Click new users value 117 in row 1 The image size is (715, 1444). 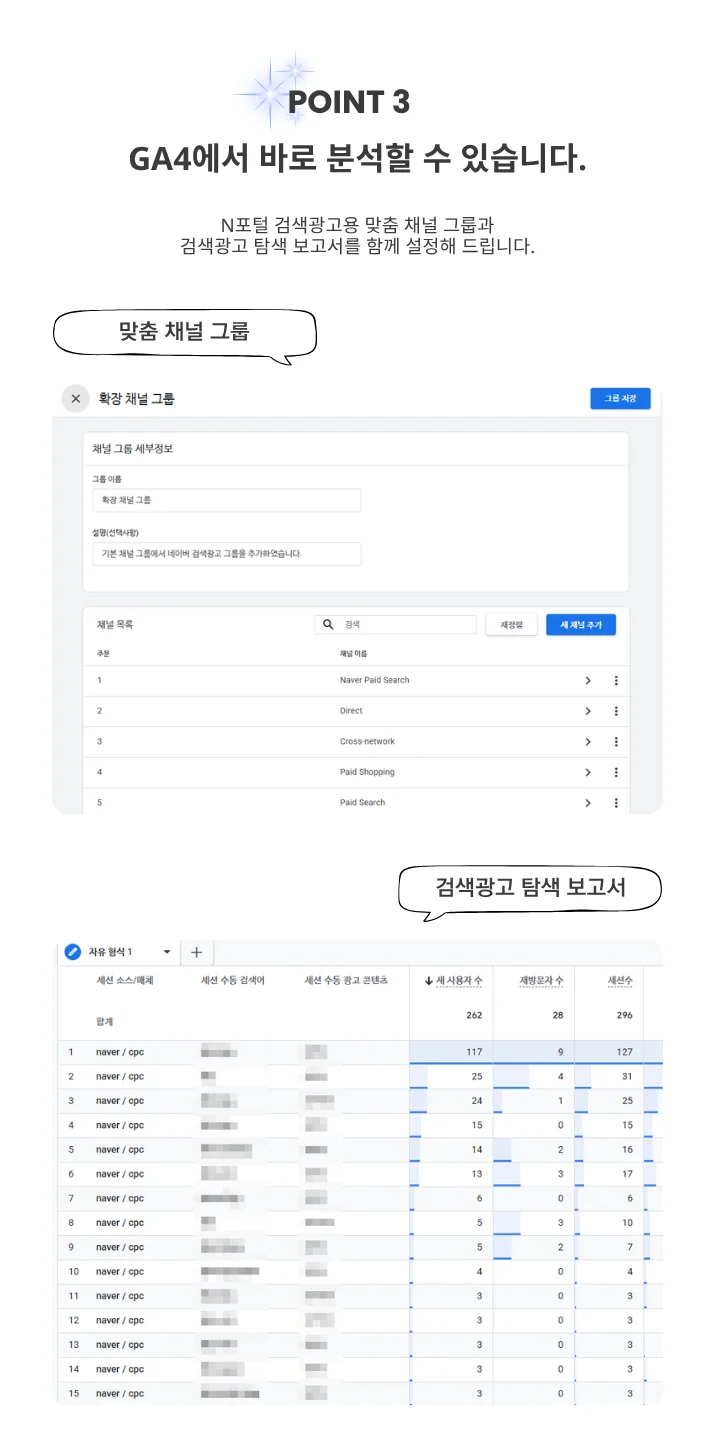[474, 1052]
